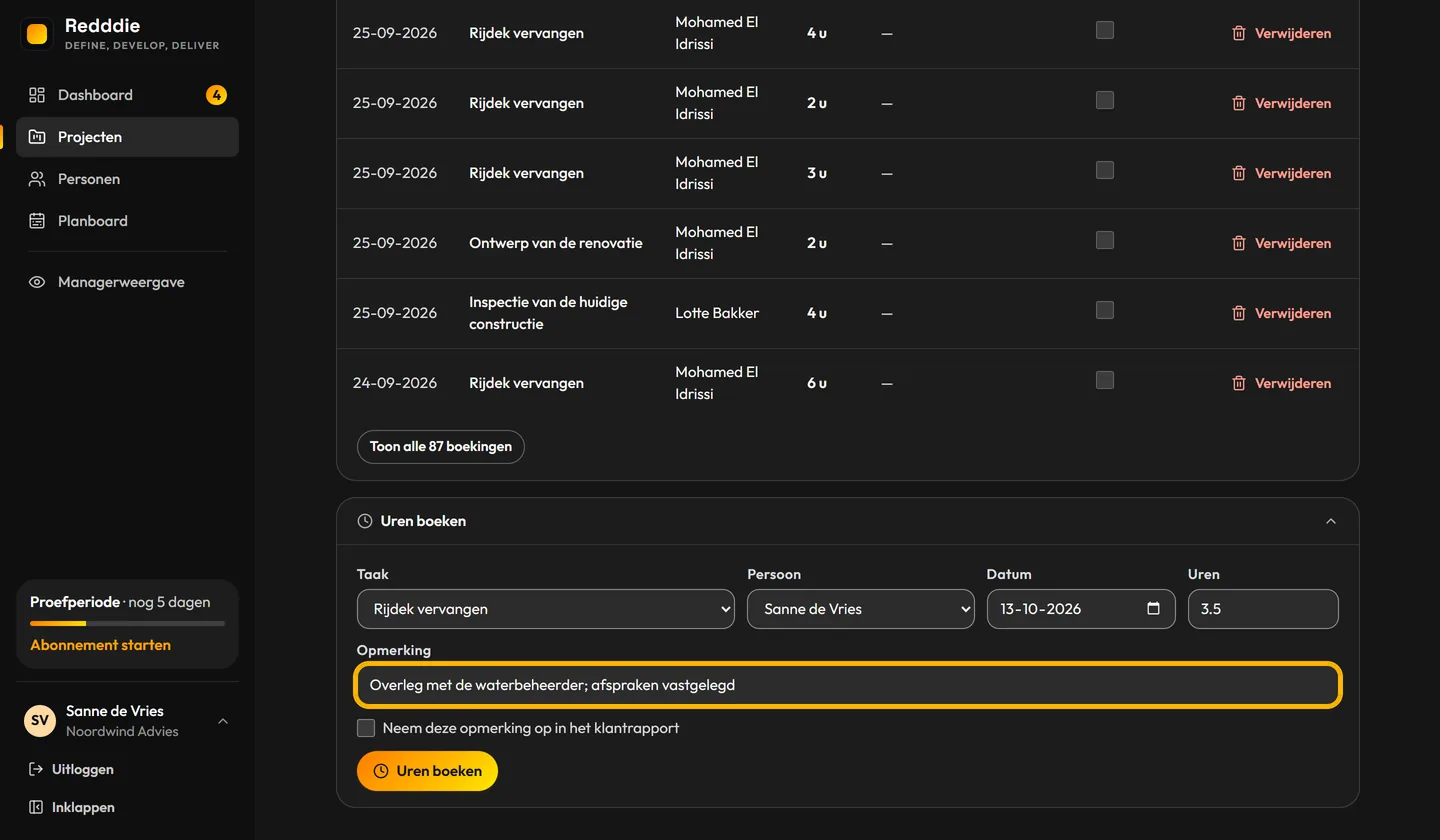Click trash icon for Rijdek vervangen 4 u booking
Viewport: 1440px width, 840px height.
click(x=1239, y=33)
